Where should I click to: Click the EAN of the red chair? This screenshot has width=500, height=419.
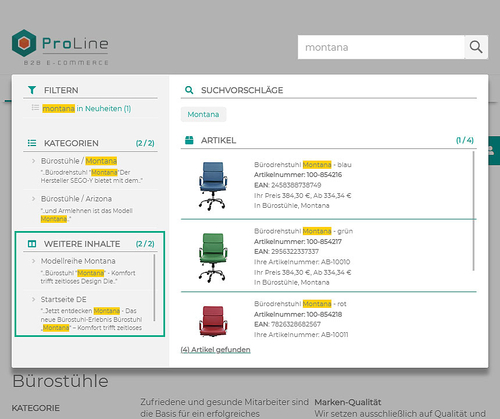(287, 324)
